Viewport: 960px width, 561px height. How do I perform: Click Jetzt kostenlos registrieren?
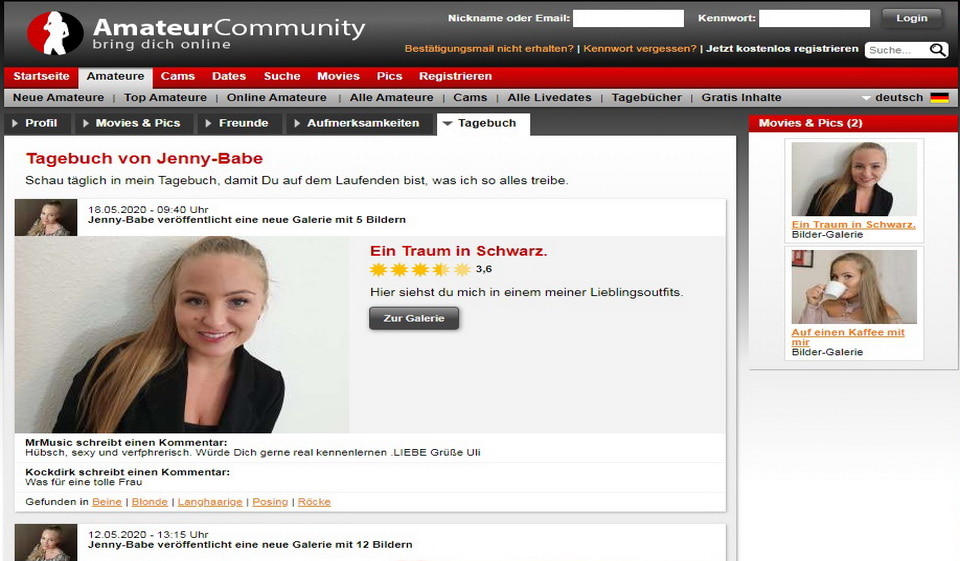[782, 48]
